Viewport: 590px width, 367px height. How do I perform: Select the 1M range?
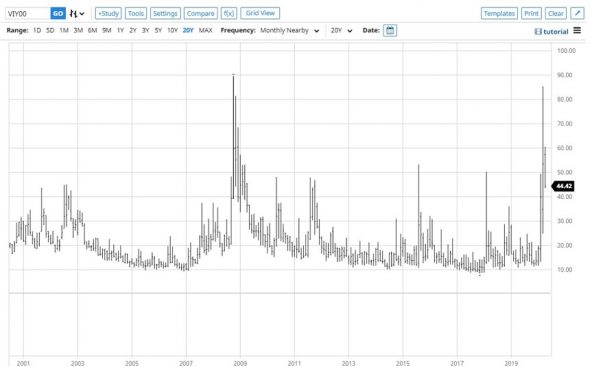[64, 30]
